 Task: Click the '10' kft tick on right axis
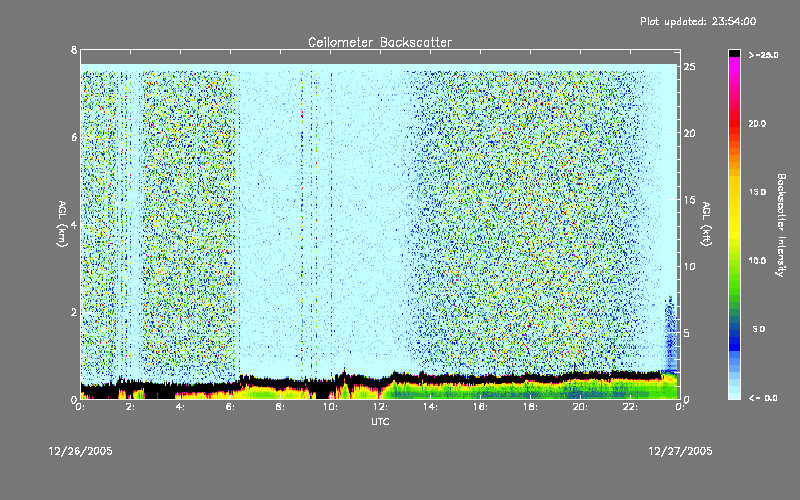[689, 266]
